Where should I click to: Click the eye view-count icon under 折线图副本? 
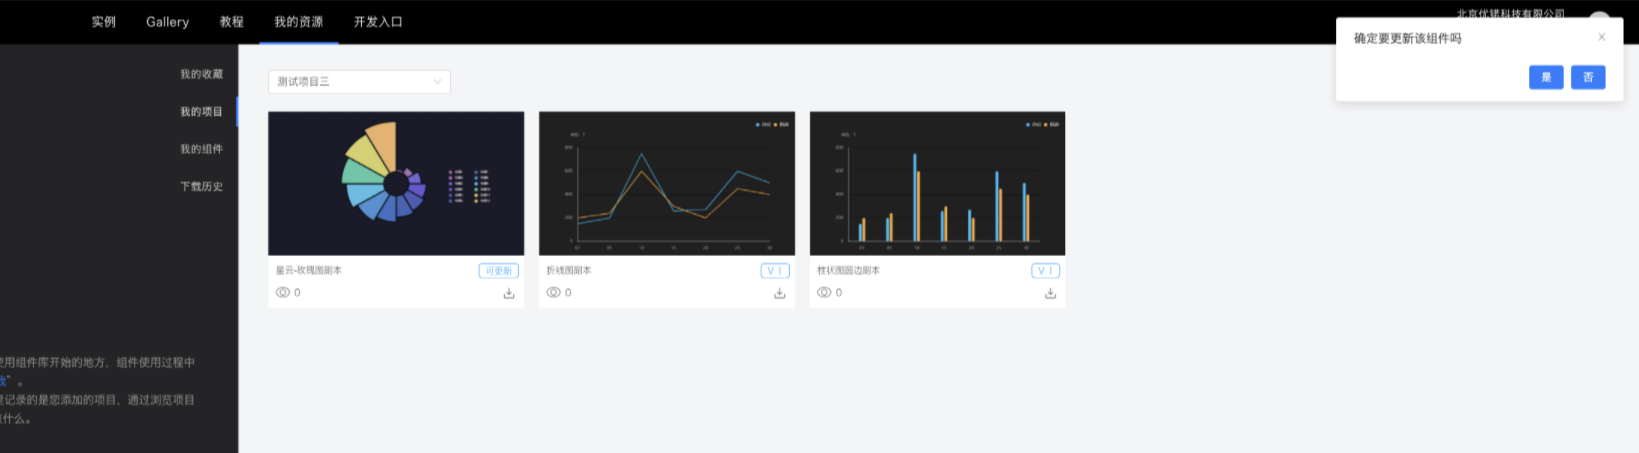553,292
